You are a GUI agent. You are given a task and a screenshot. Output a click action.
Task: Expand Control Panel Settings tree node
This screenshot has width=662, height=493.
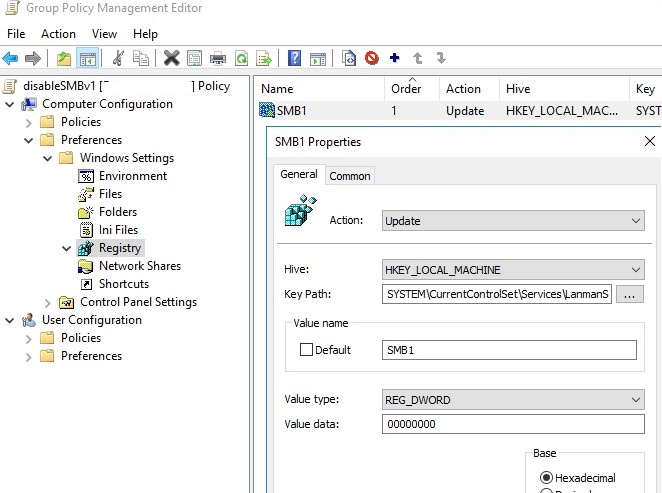tap(48, 302)
